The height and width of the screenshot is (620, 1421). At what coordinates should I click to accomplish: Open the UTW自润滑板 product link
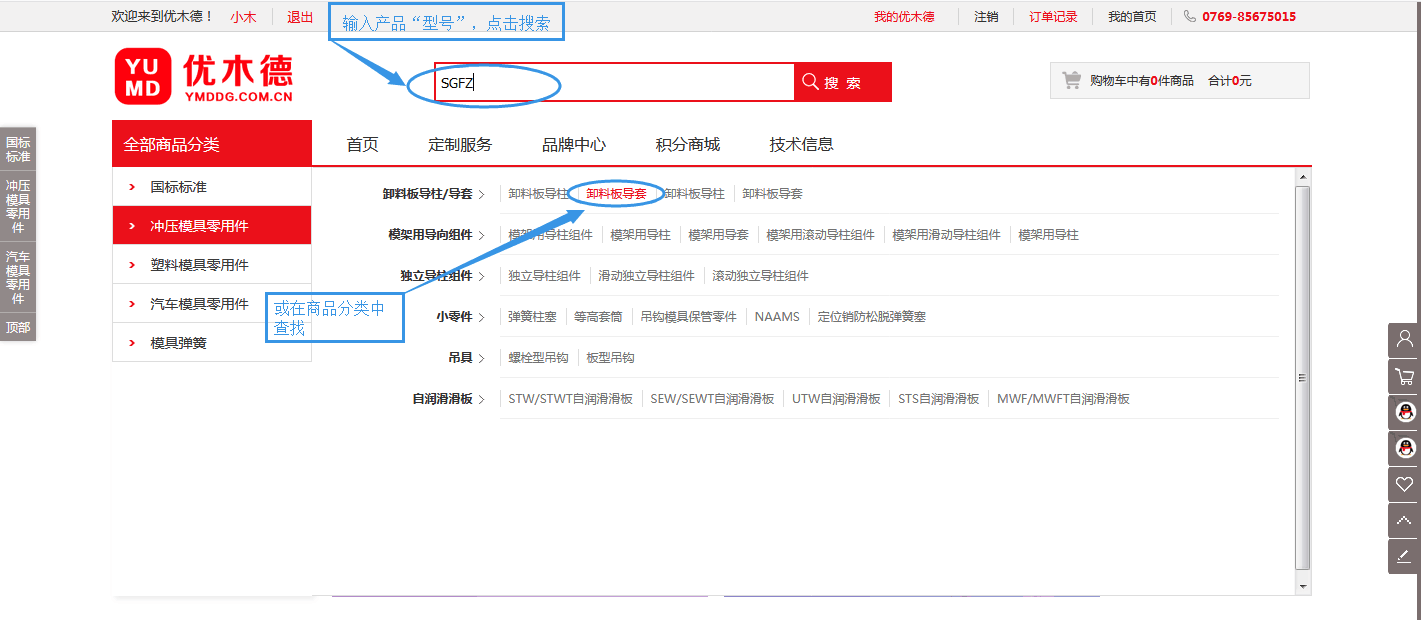point(836,399)
